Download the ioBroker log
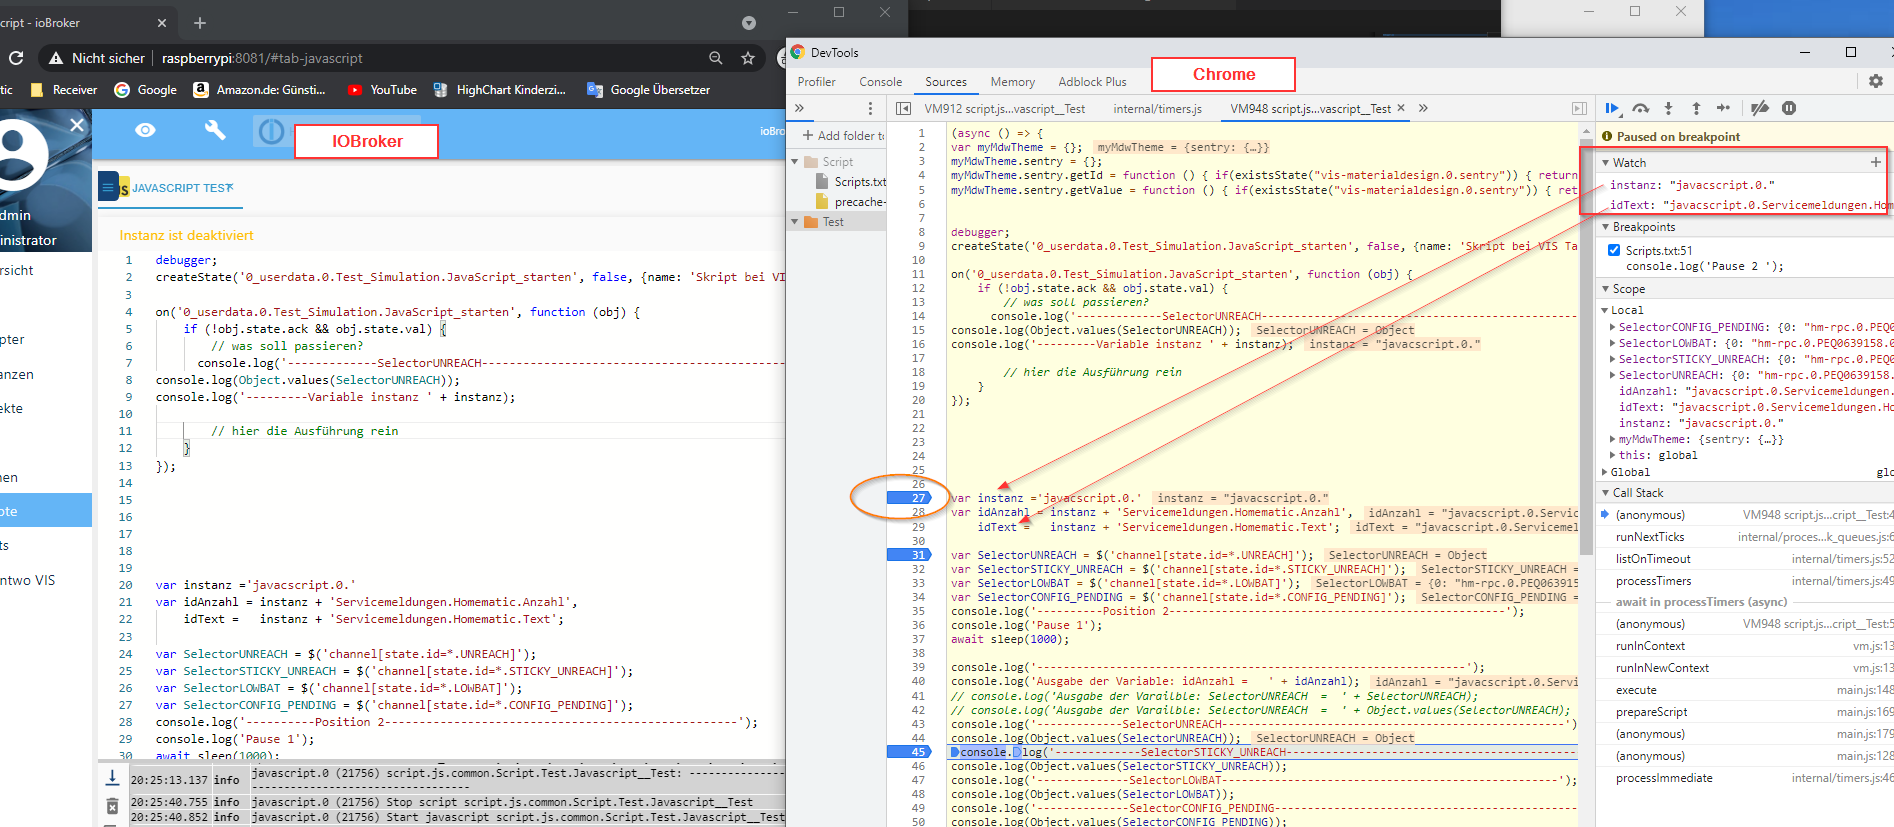Image resolution: width=1894 pixels, height=827 pixels. [x=112, y=777]
